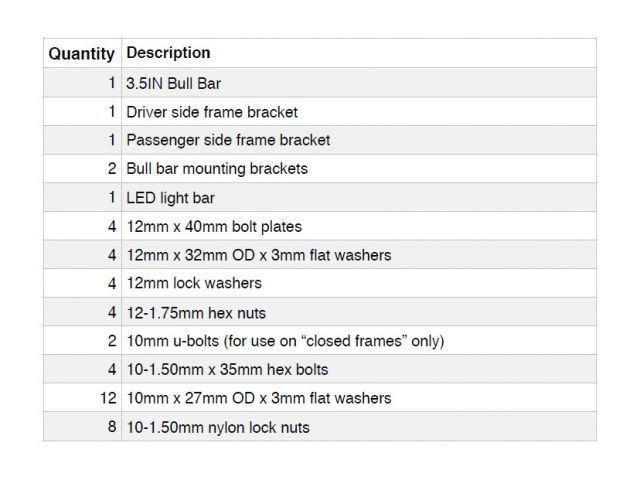Click the Quantity column header
This screenshot has height=480, width=640.
[x=81, y=53]
